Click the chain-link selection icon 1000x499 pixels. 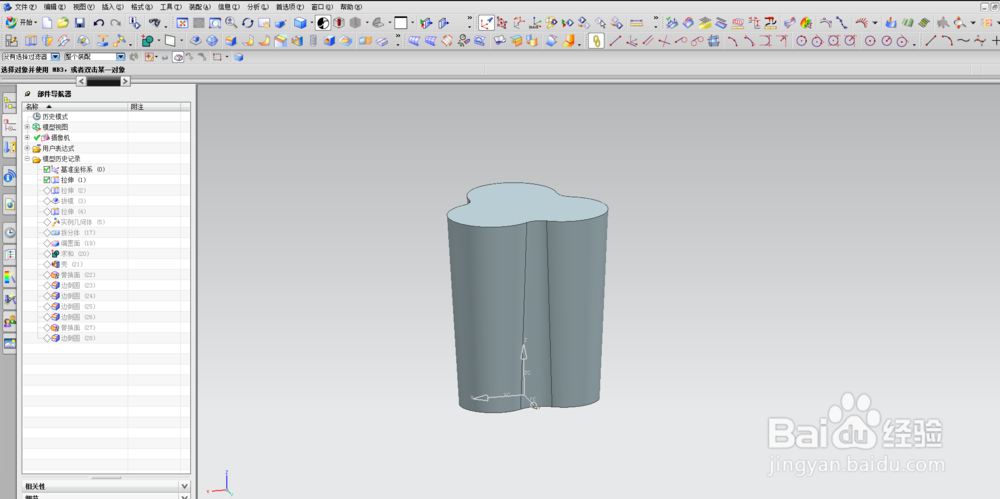pyautogui.click(x=596, y=41)
